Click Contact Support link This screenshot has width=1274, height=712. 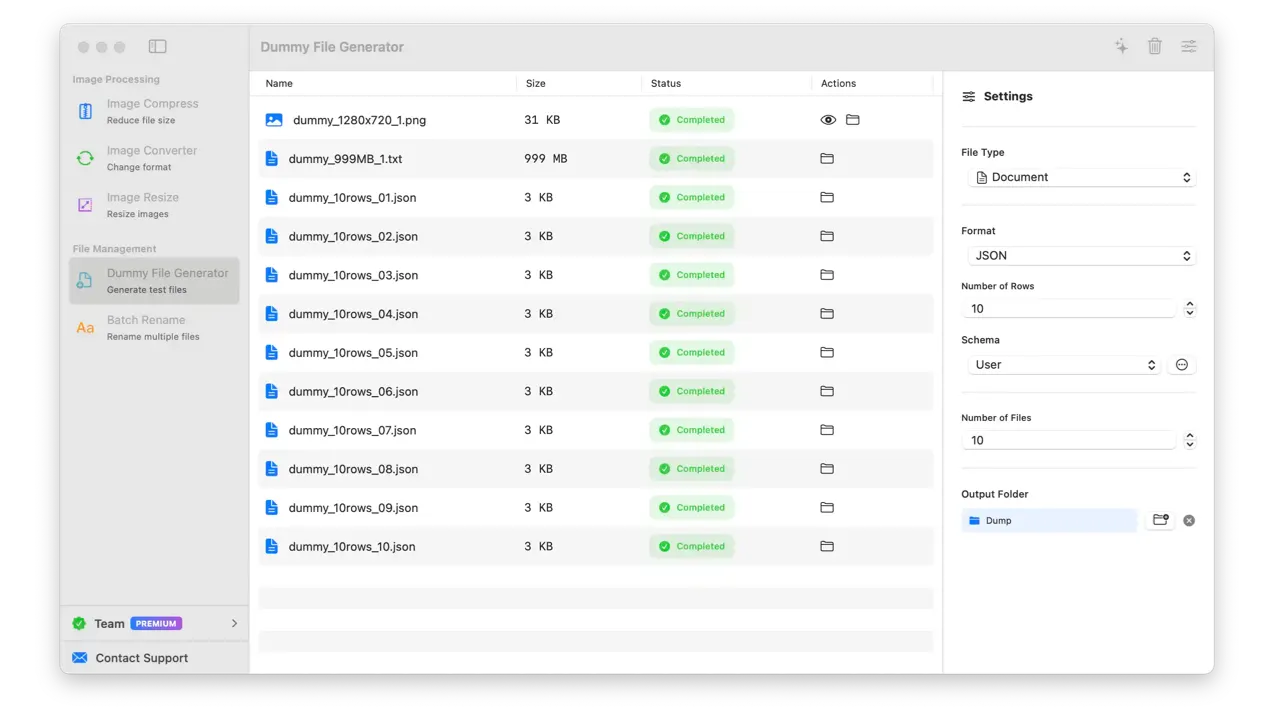pyautogui.click(x=141, y=658)
